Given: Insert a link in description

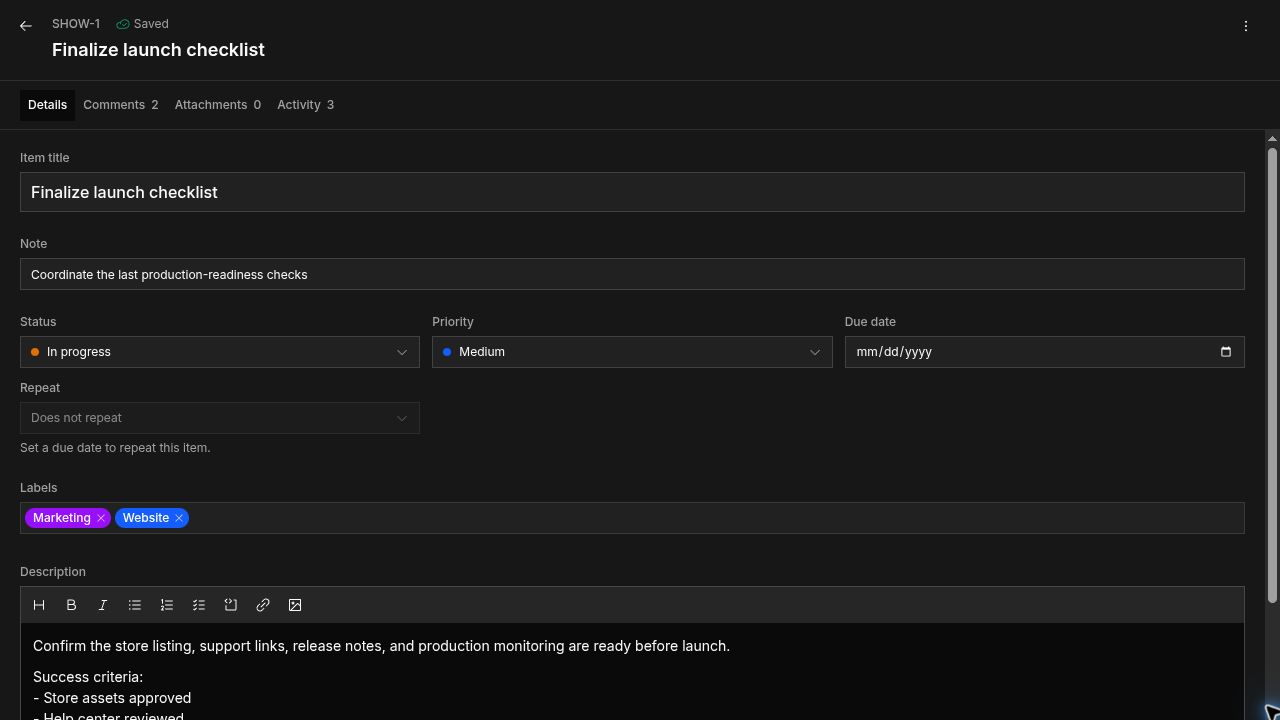Looking at the screenshot, I should pos(263,605).
